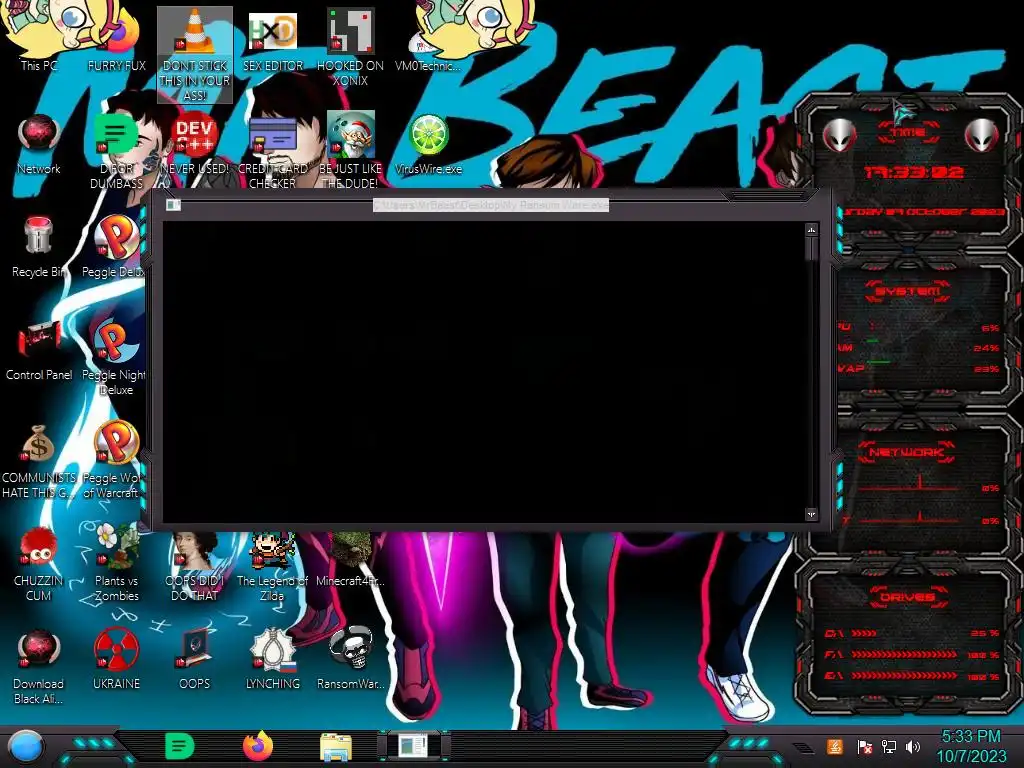
Task: Open the FURRY FUX Firefox shortcut
Action: [x=116, y=39]
